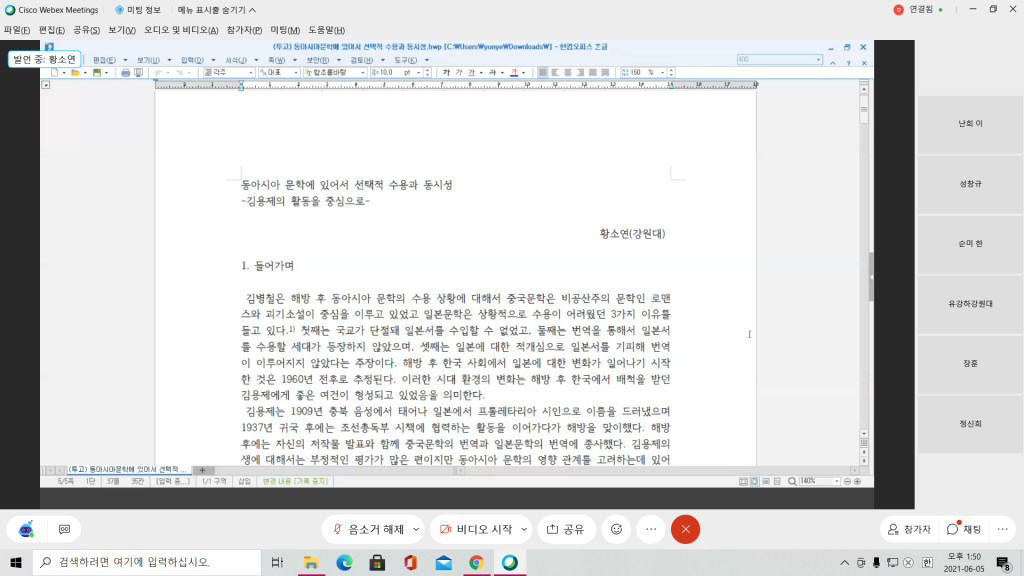Select distribute alignment icon in Hangul toolbar
The height and width of the screenshot is (576, 1024).
click(x=593, y=72)
